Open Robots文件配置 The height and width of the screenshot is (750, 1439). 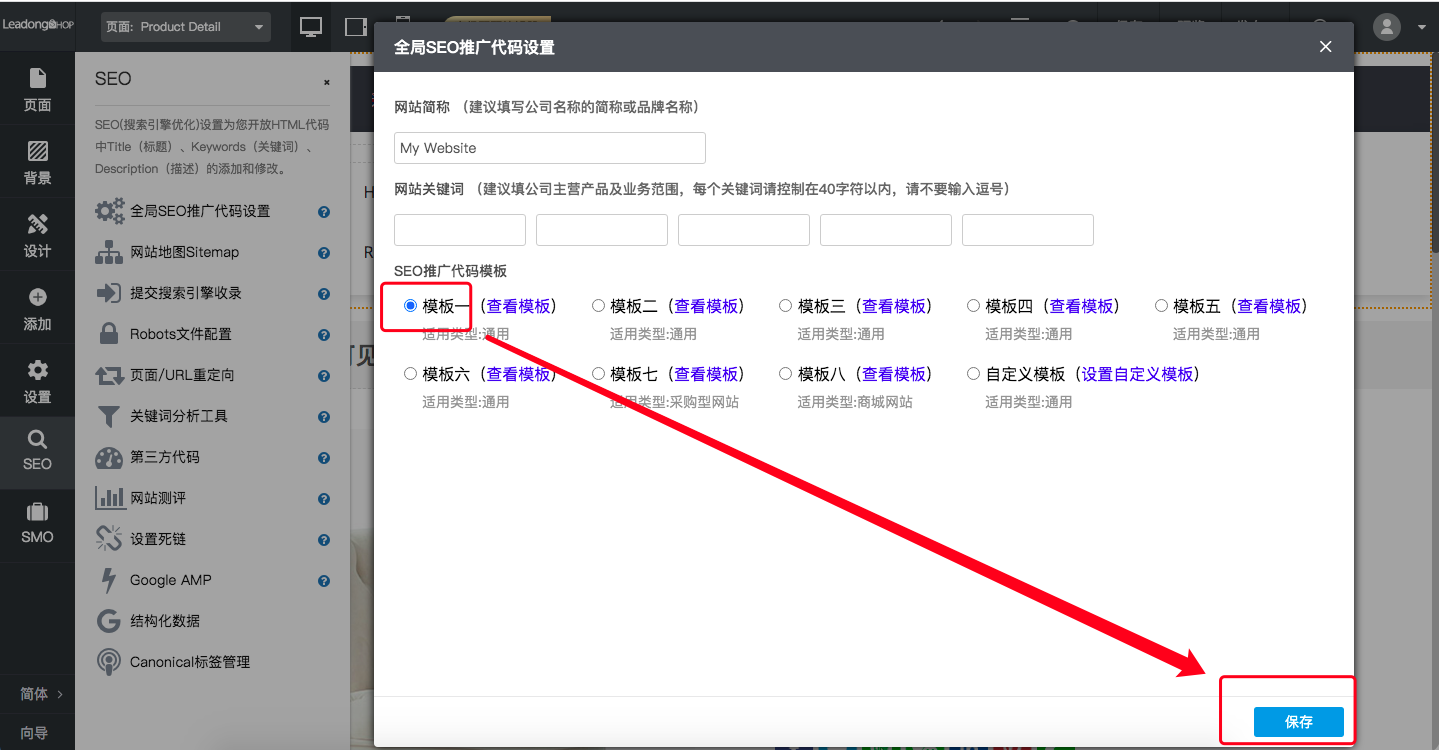(x=182, y=334)
